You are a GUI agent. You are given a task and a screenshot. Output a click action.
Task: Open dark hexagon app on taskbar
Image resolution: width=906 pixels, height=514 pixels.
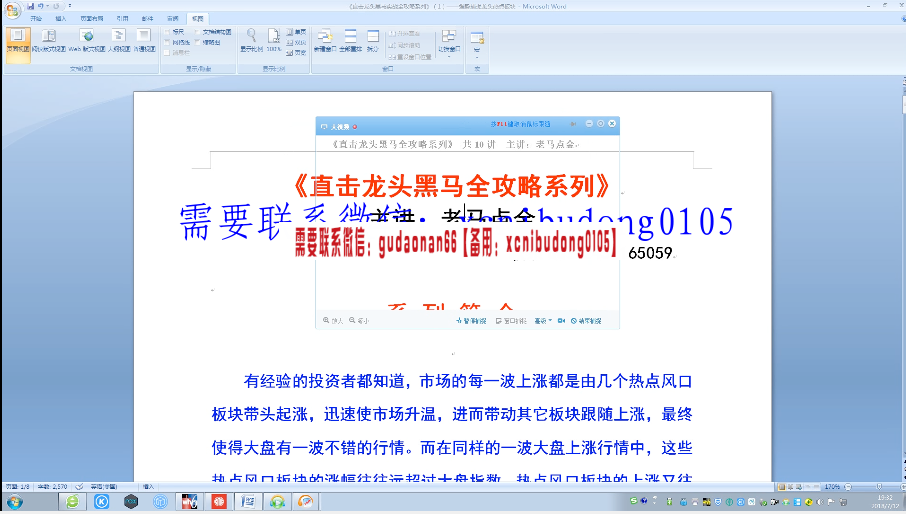pos(131,502)
